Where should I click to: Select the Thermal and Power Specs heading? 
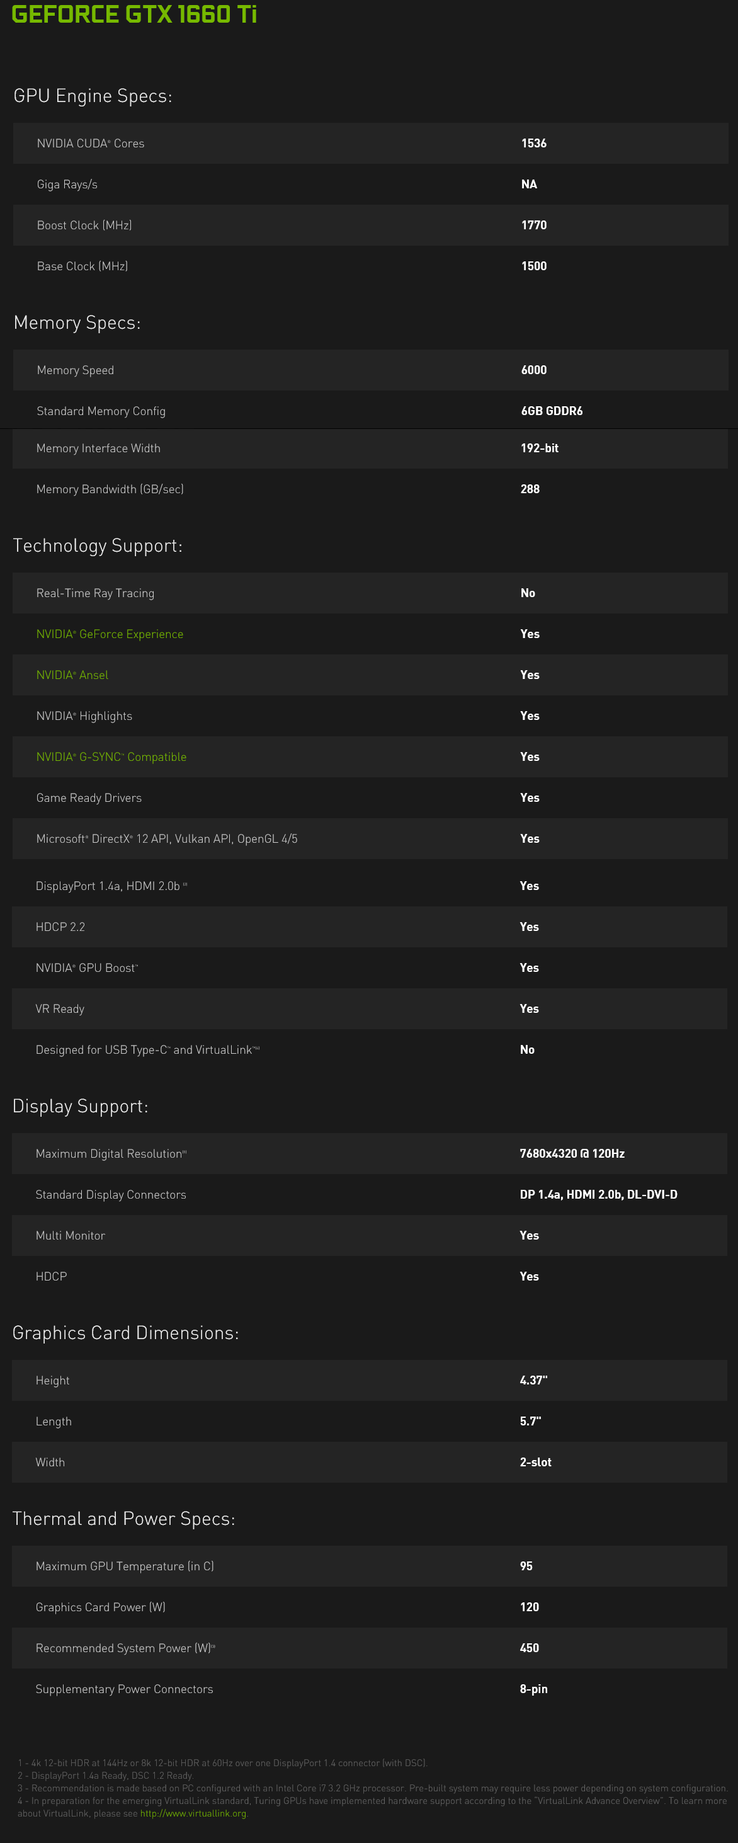pyautogui.click(x=123, y=1519)
